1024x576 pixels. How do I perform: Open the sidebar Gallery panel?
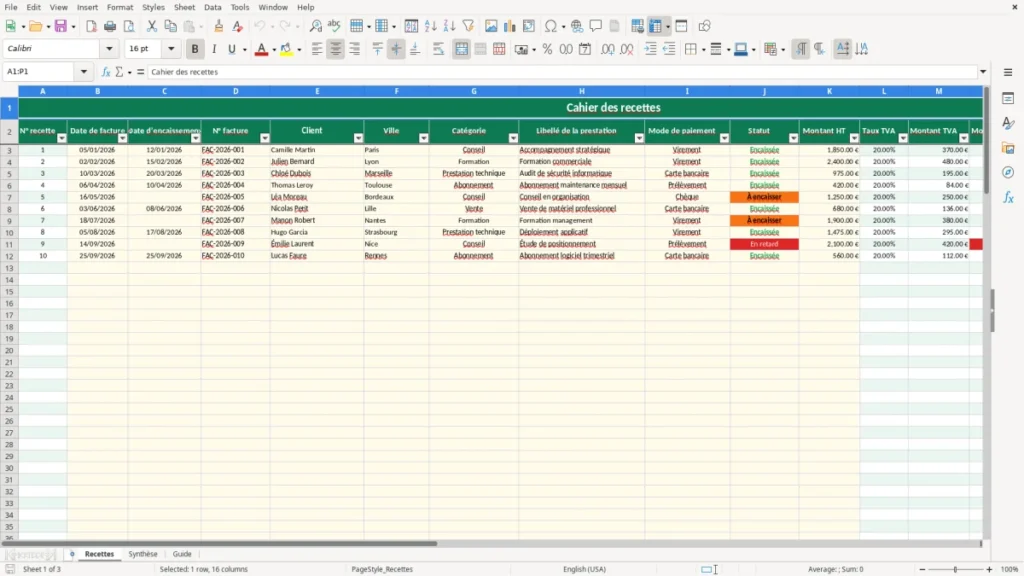1008,148
